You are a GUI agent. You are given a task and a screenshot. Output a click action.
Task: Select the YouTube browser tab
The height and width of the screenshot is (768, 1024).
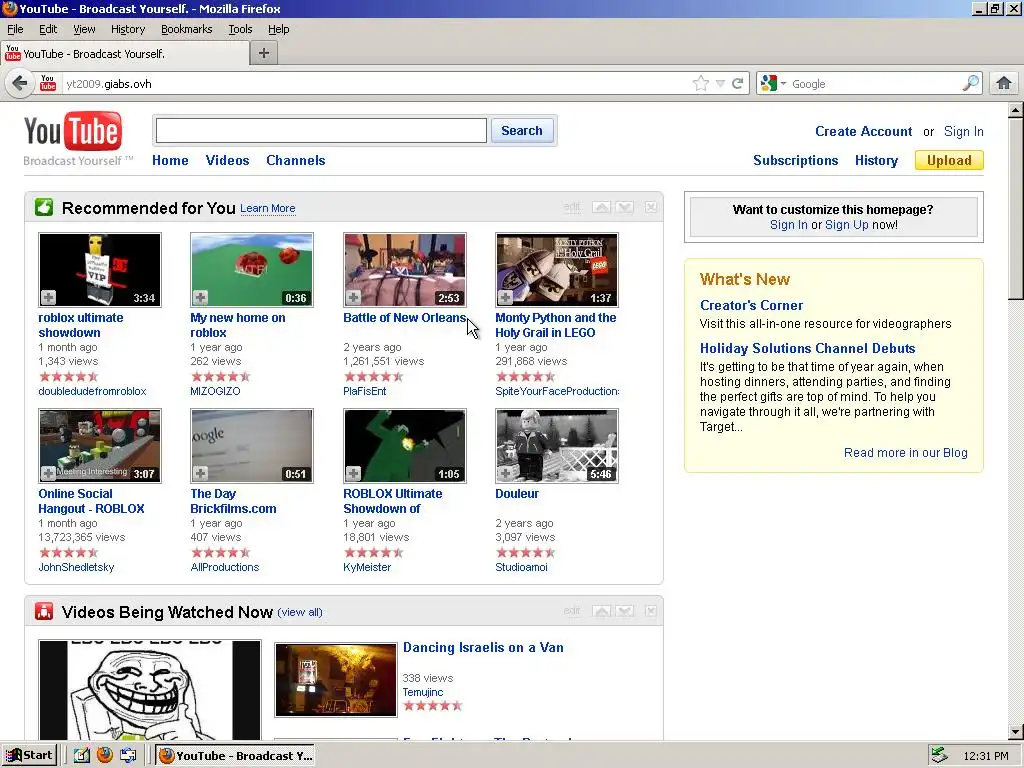click(125, 54)
